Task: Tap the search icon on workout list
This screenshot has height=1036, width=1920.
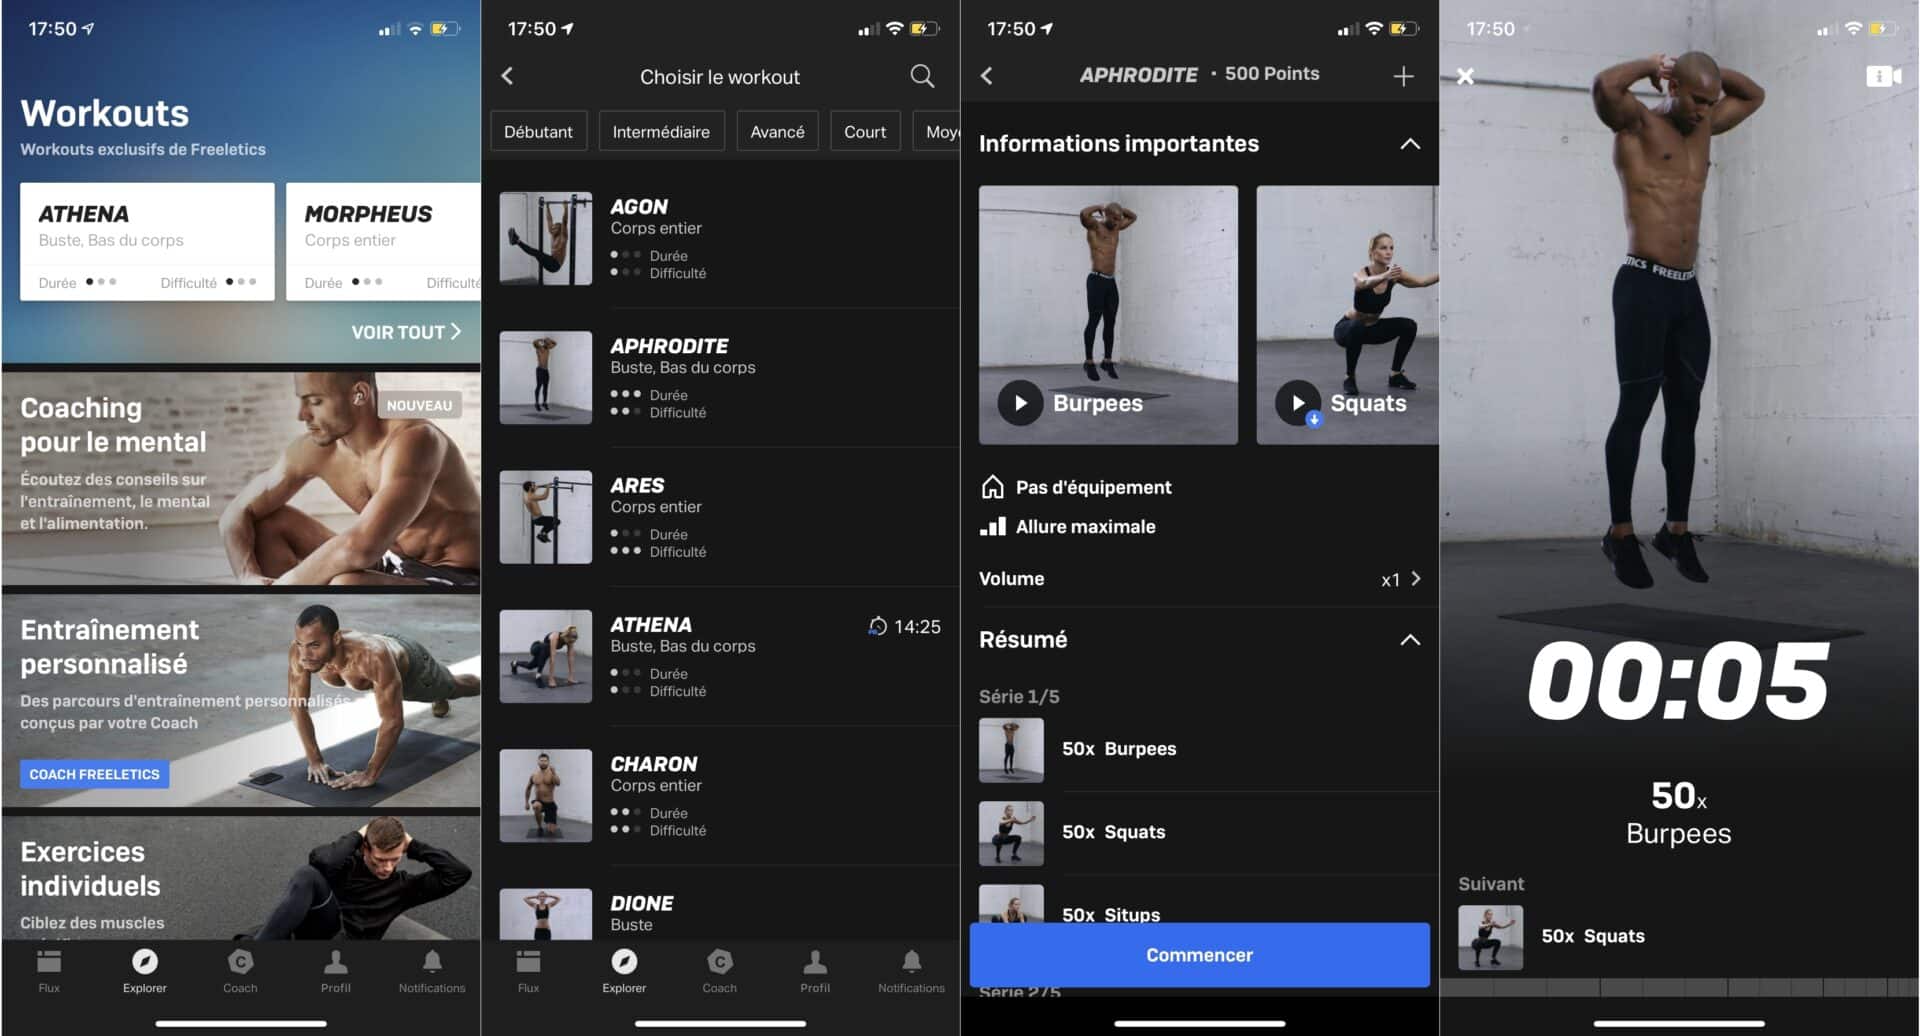Action: tap(921, 76)
